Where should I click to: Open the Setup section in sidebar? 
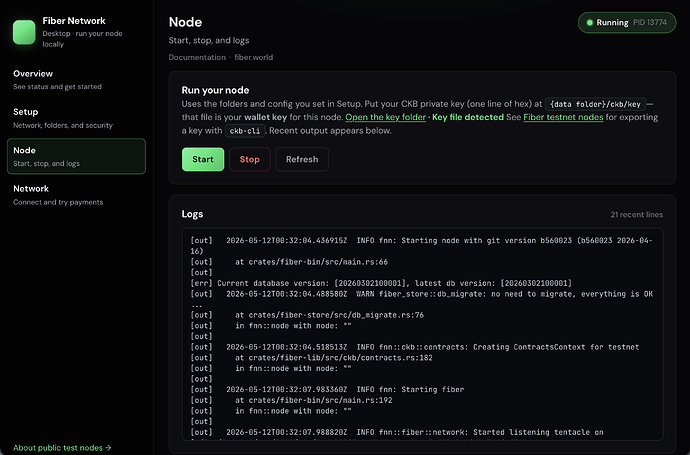tap(76, 118)
